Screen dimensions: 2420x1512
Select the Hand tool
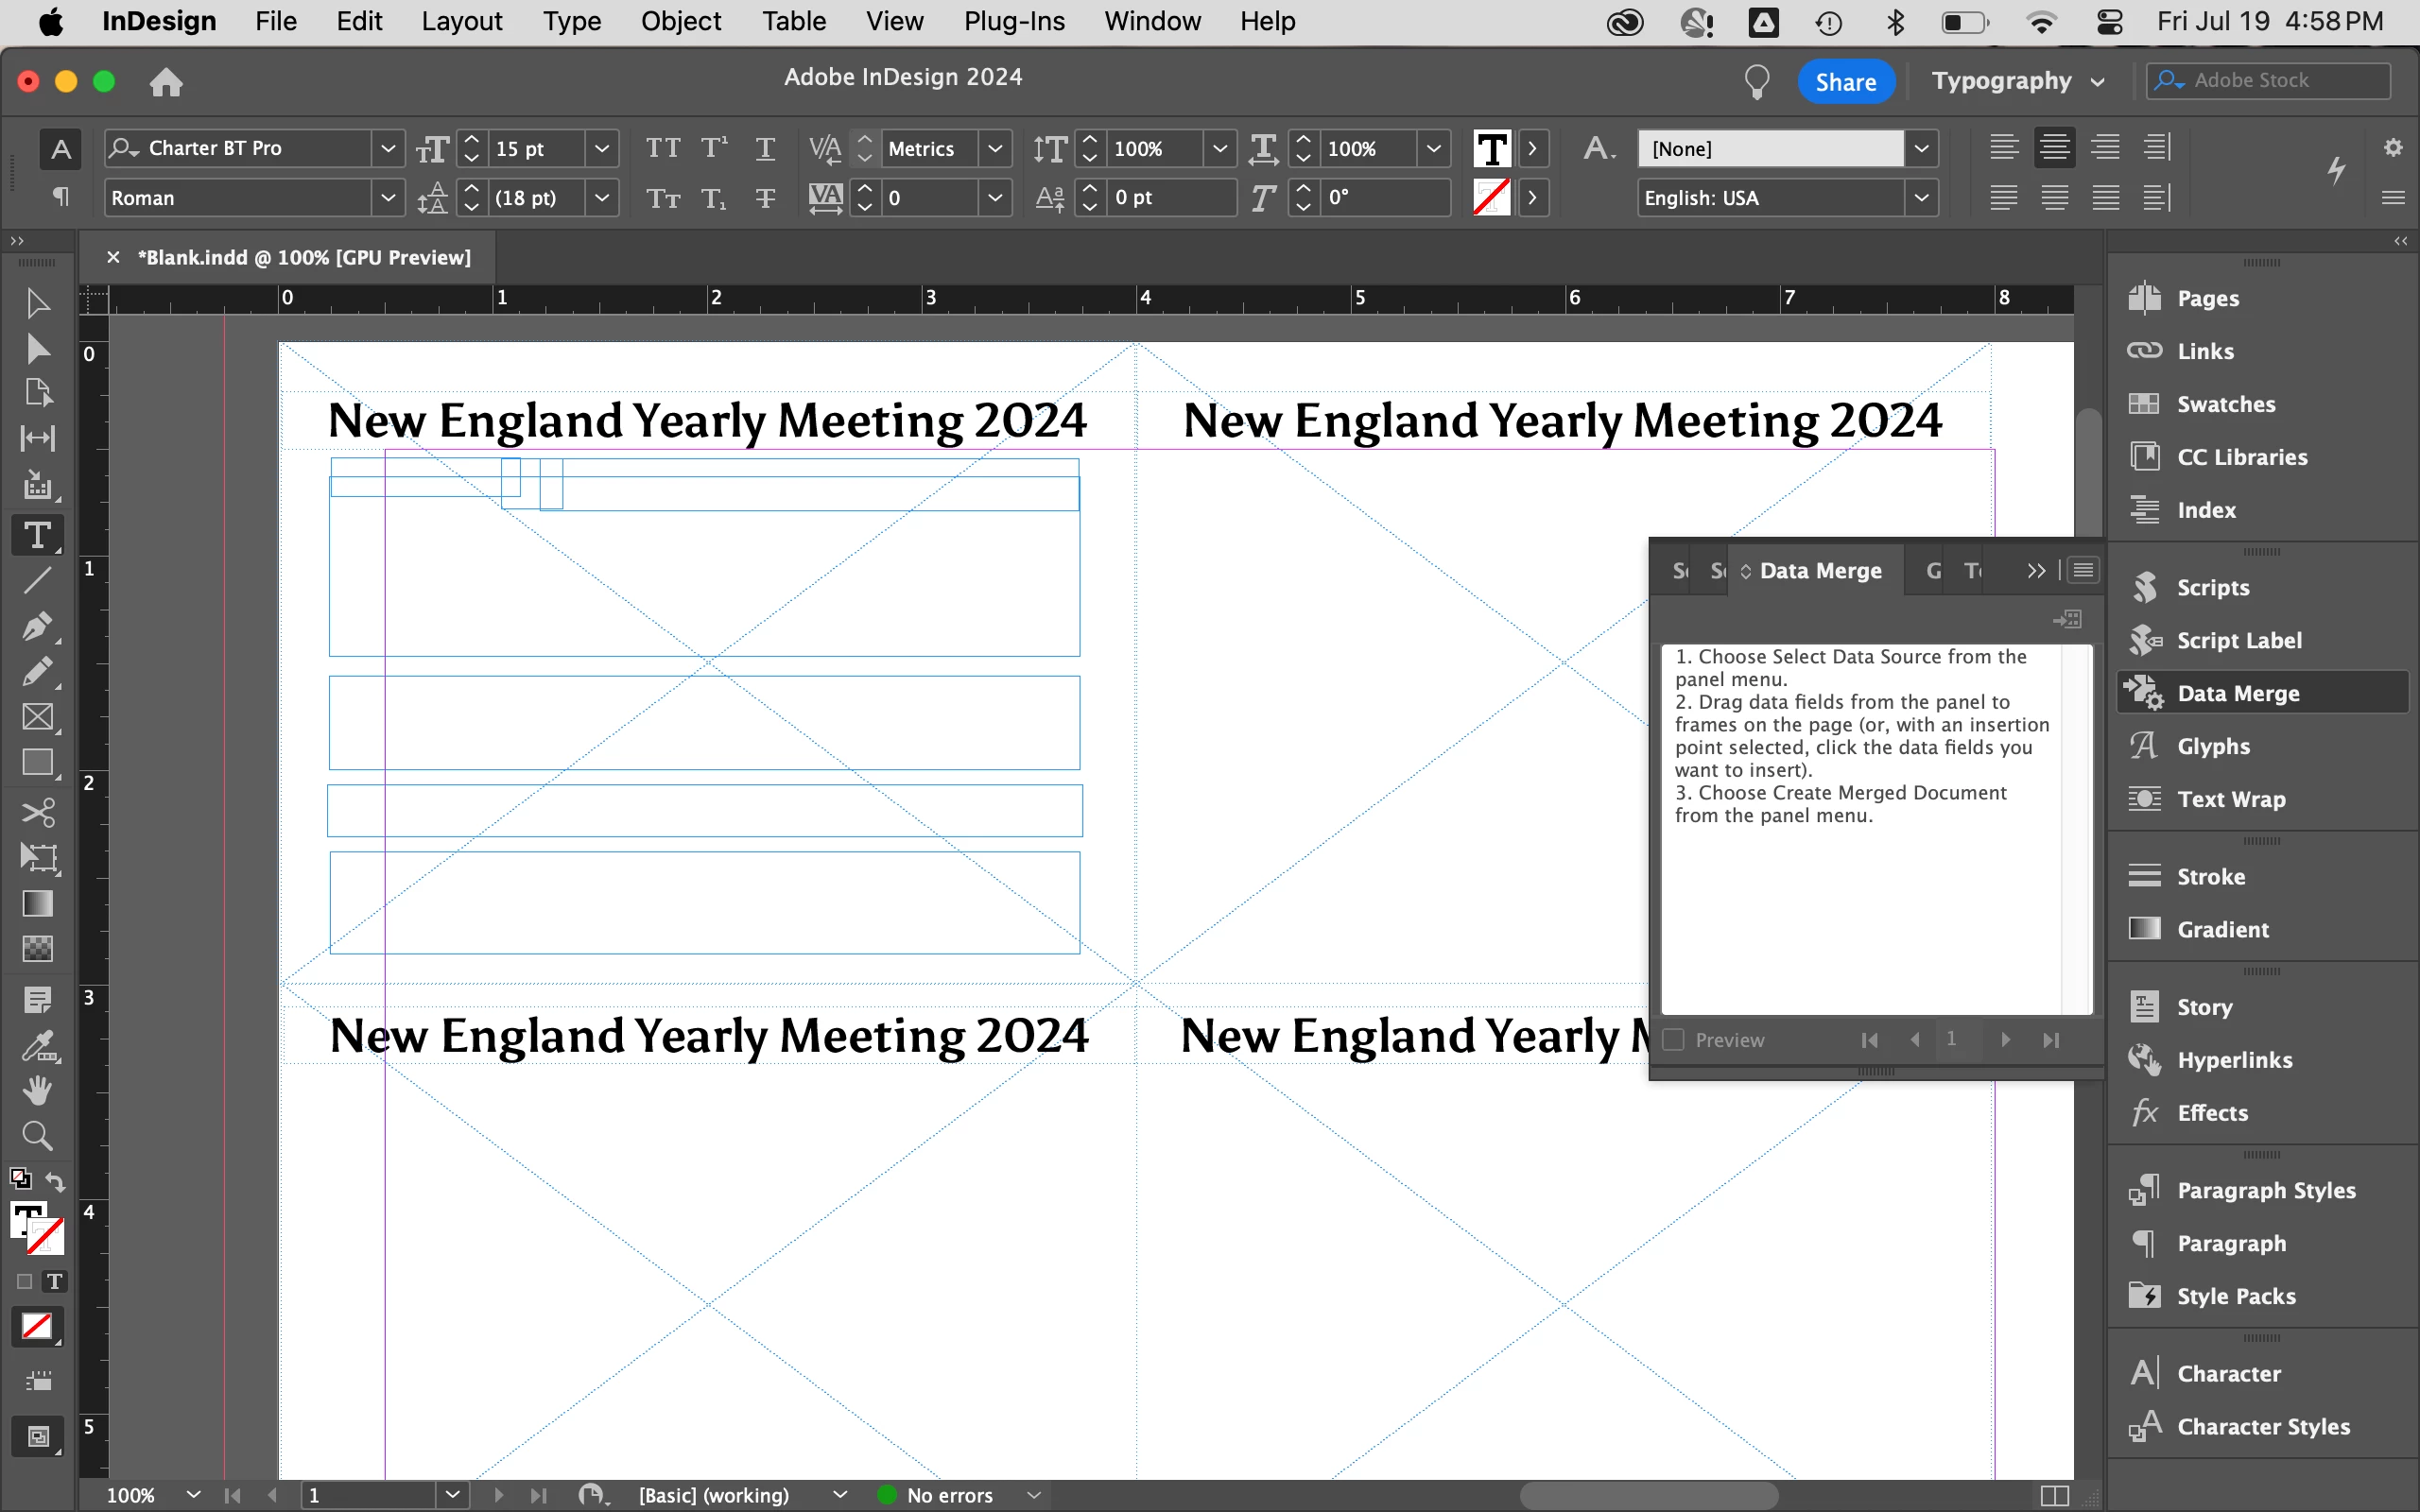[x=37, y=1090]
